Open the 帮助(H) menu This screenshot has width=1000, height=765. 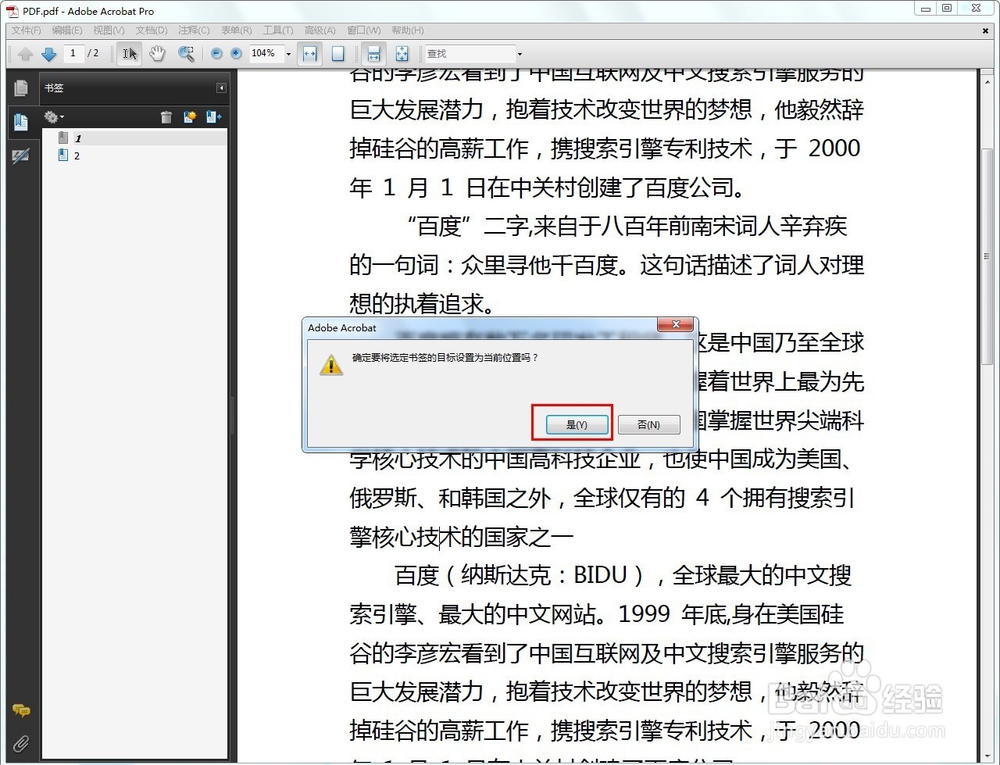click(x=408, y=30)
